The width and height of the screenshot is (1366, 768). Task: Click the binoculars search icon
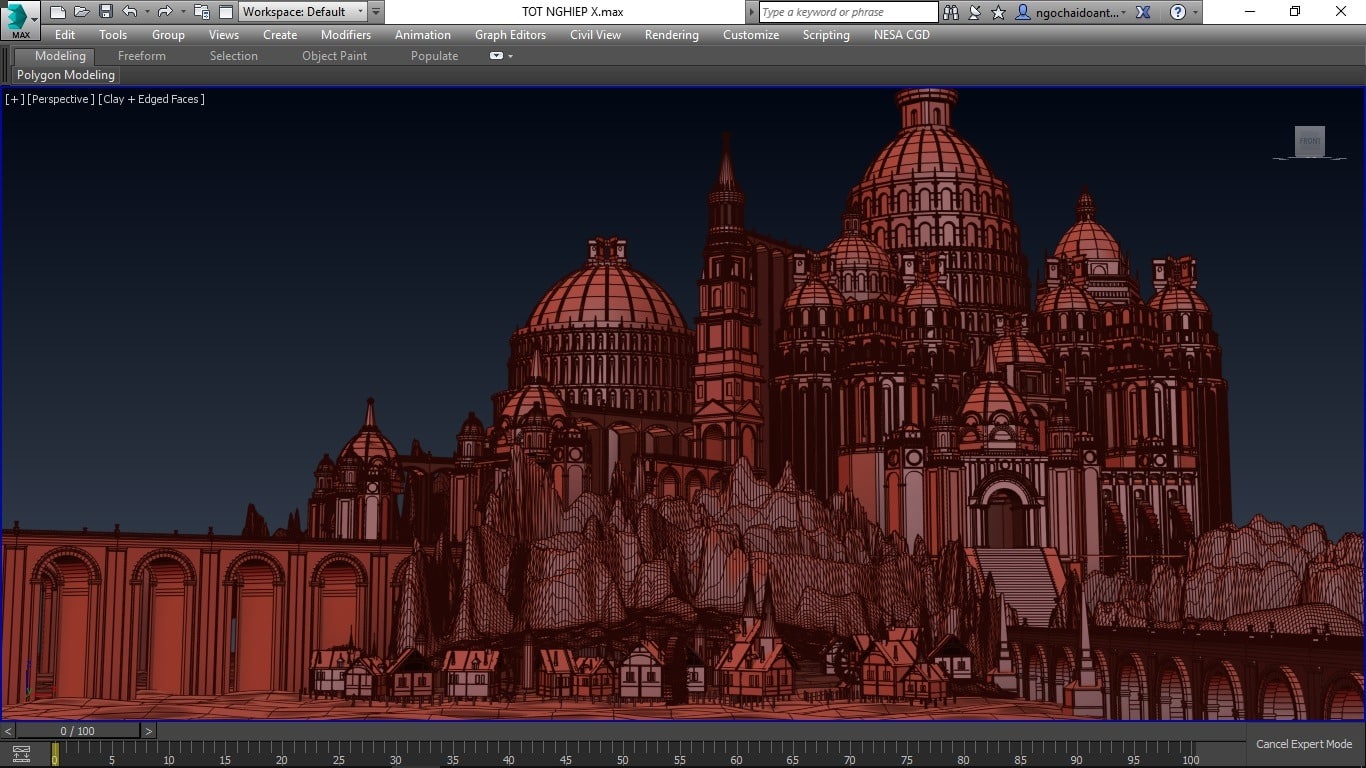coord(951,12)
